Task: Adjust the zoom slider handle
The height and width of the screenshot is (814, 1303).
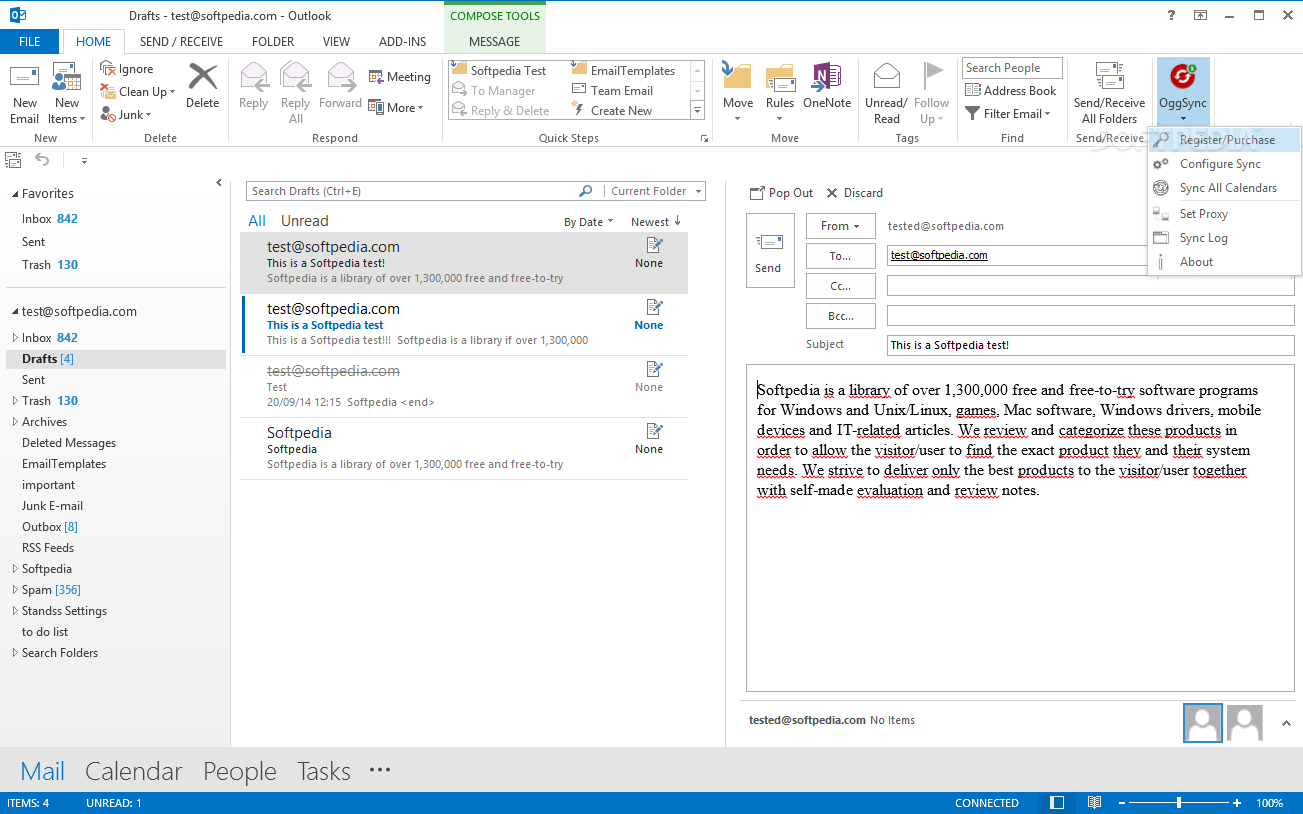Action: click(x=1179, y=802)
